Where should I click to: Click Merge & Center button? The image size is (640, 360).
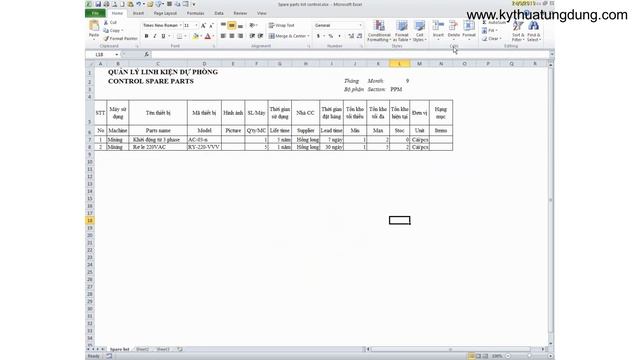click(287, 36)
